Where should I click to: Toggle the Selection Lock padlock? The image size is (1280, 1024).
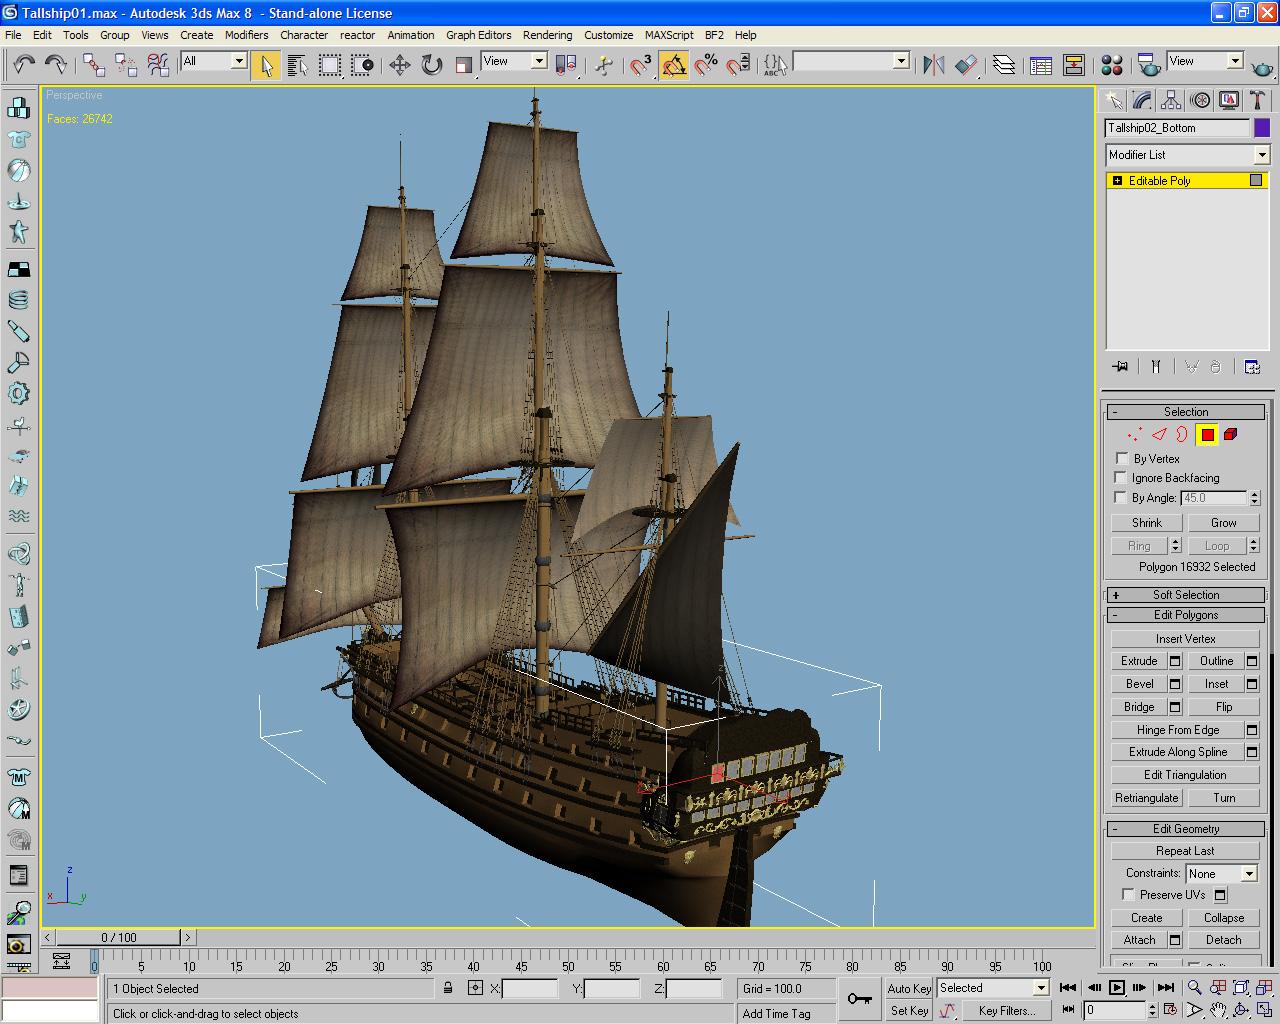tap(448, 988)
